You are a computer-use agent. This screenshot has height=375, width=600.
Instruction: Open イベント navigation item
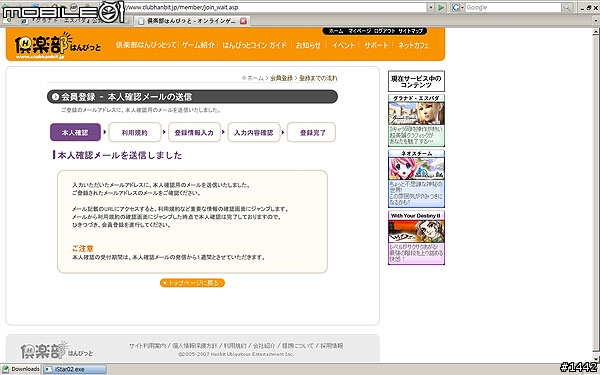click(343, 45)
